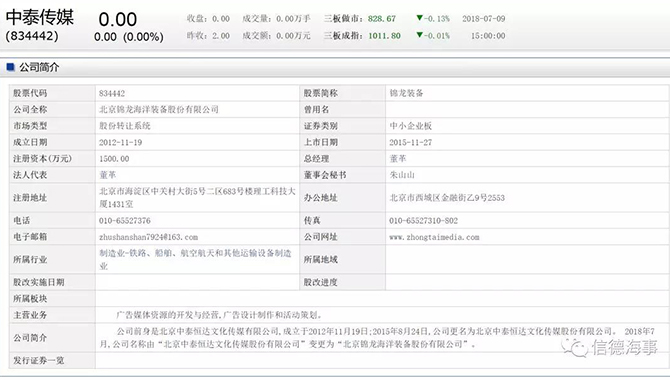670x380 pixels.
Task: Click the founding date 2012-11-19
Action: pos(120,142)
